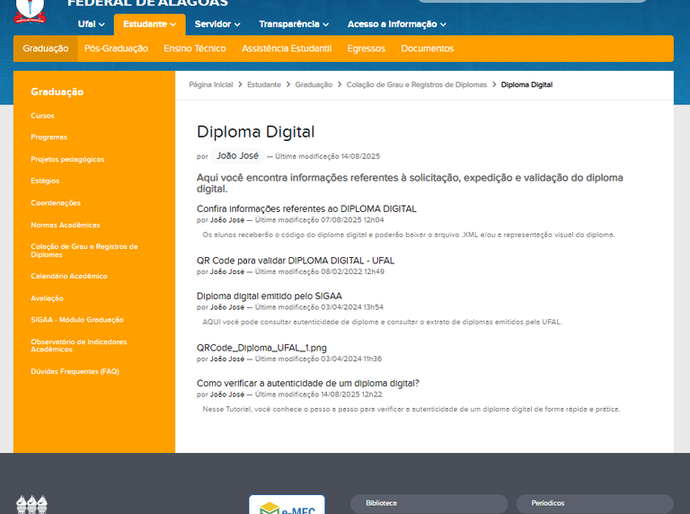This screenshot has width=690, height=514.
Task: Click Página Inicial in breadcrumb
Action: point(211,84)
